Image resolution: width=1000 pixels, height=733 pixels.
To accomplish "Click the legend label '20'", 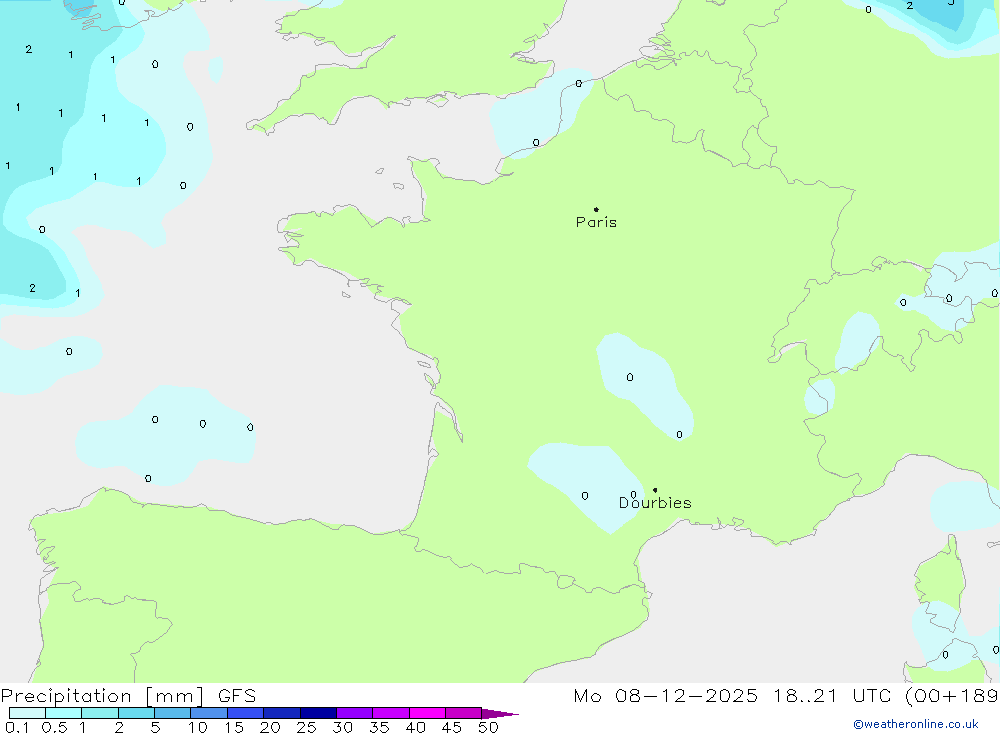I will [270, 727].
